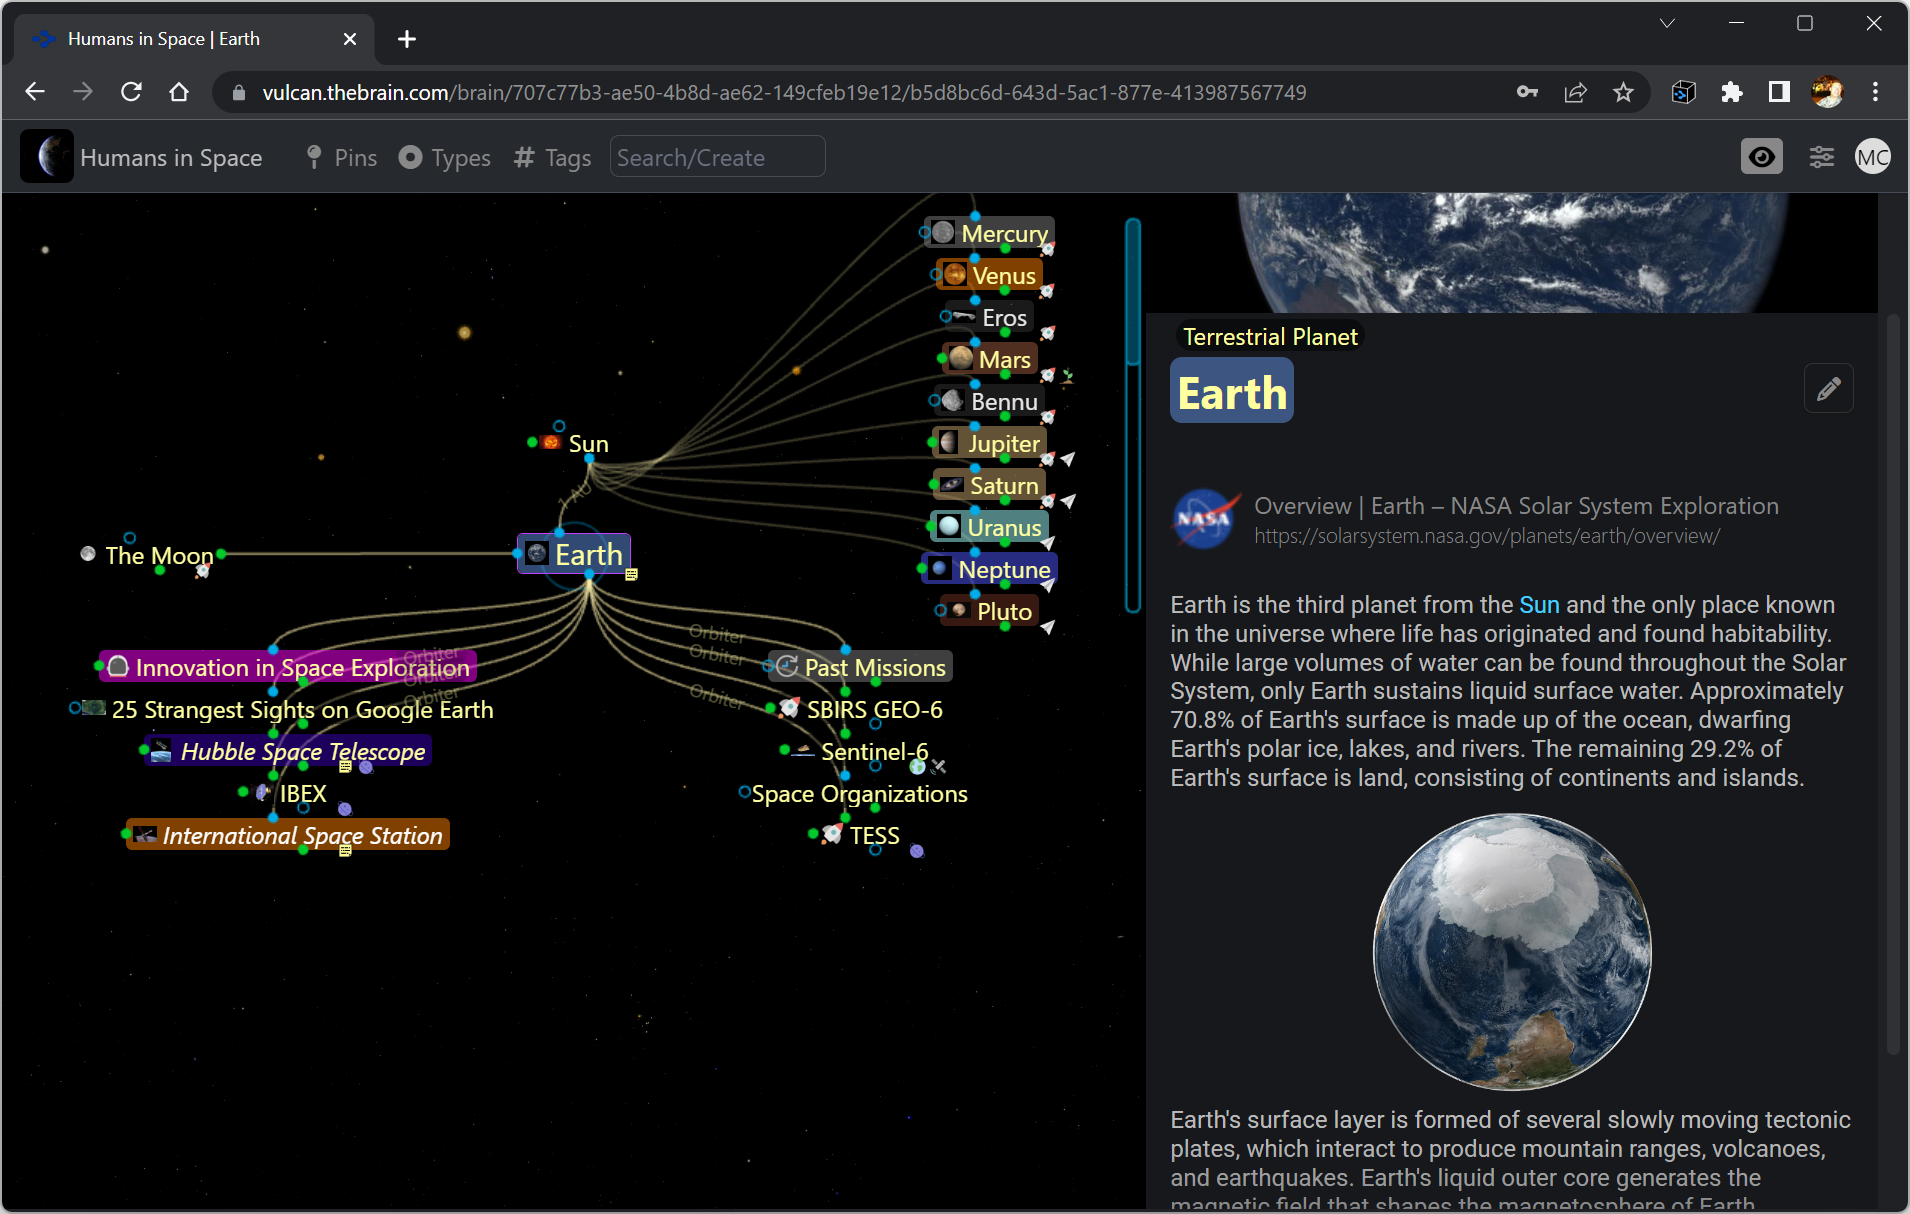
Task: Open Types using the circle icon
Action: click(412, 157)
